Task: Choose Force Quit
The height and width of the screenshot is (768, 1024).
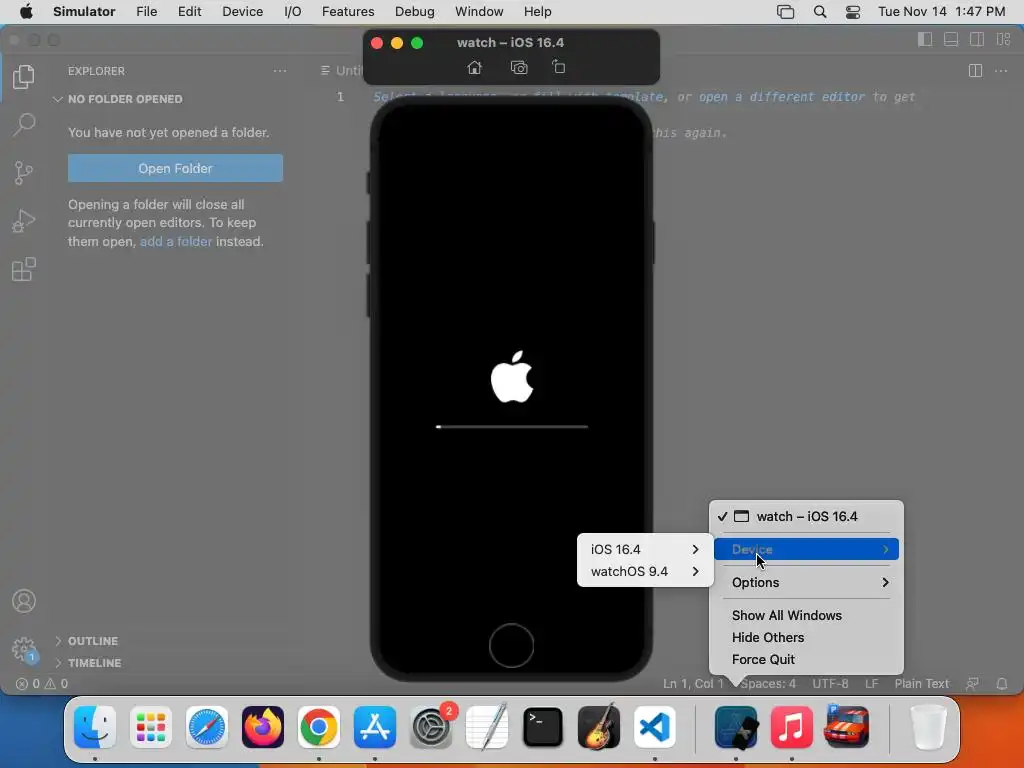Action: click(x=763, y=660)
